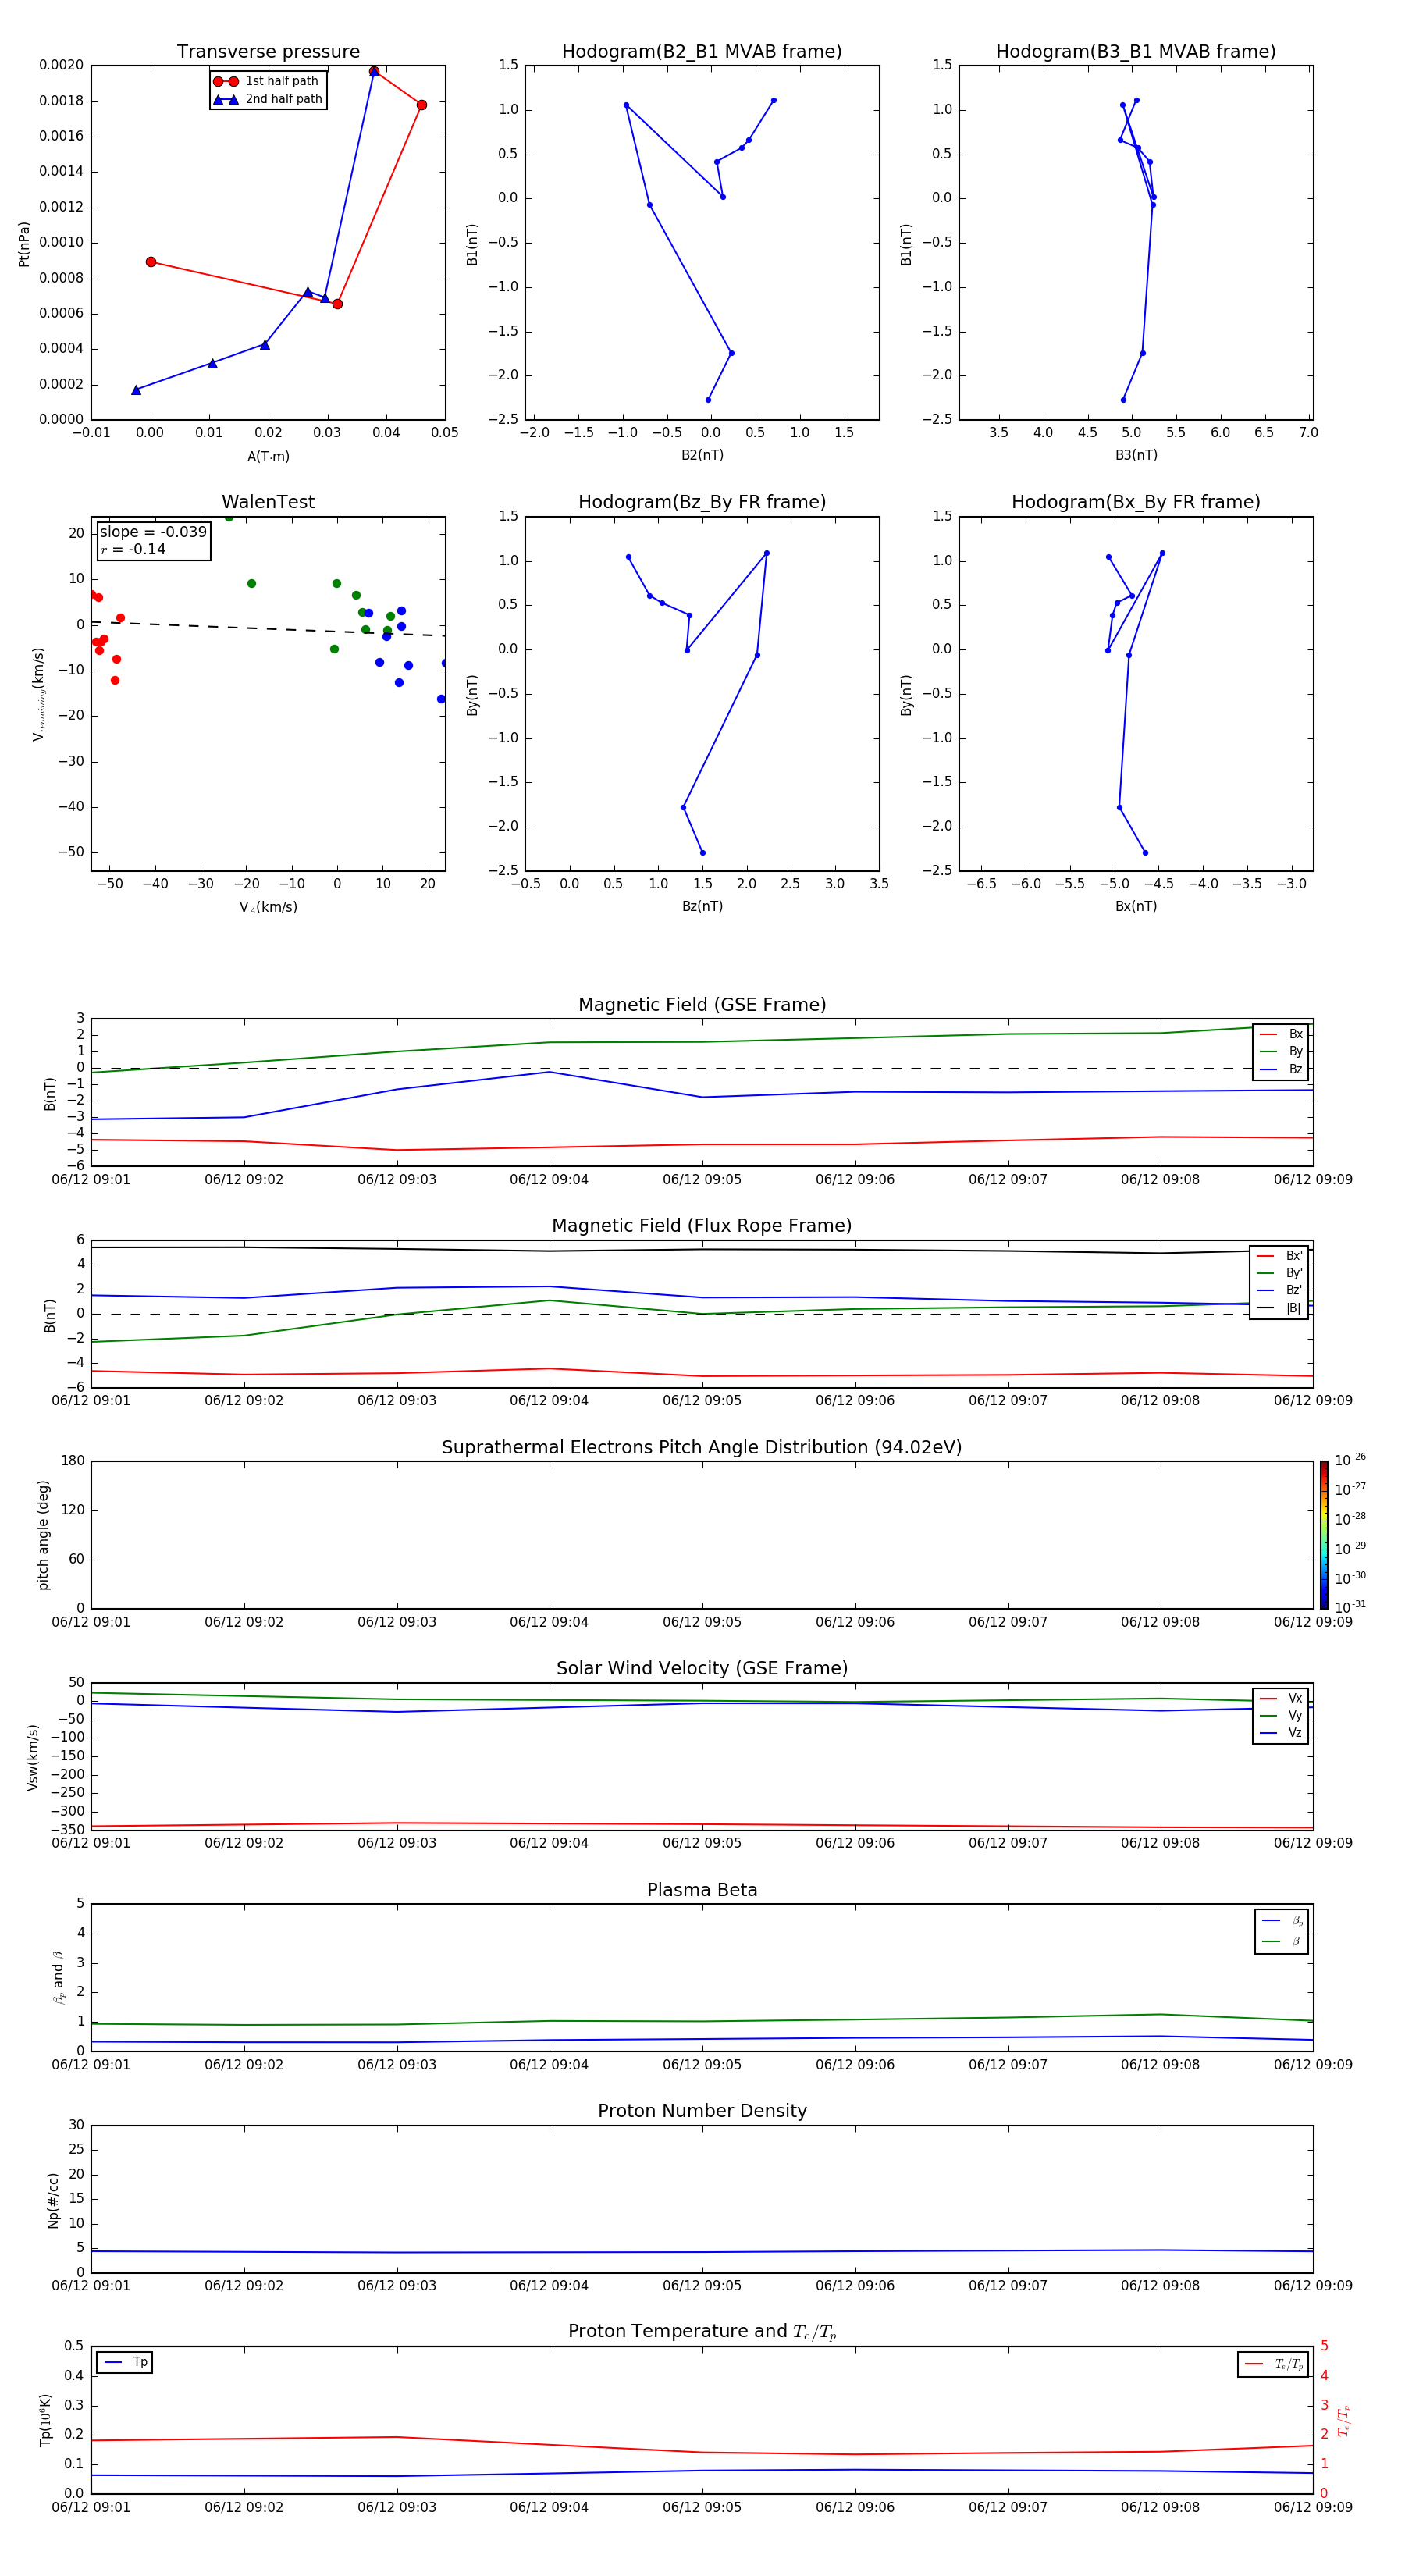1405x2576 pixels.
Task: Click the βp entry in the Plasma Beta legend
Action: pyautogui.click(x=1282, y=1921)
